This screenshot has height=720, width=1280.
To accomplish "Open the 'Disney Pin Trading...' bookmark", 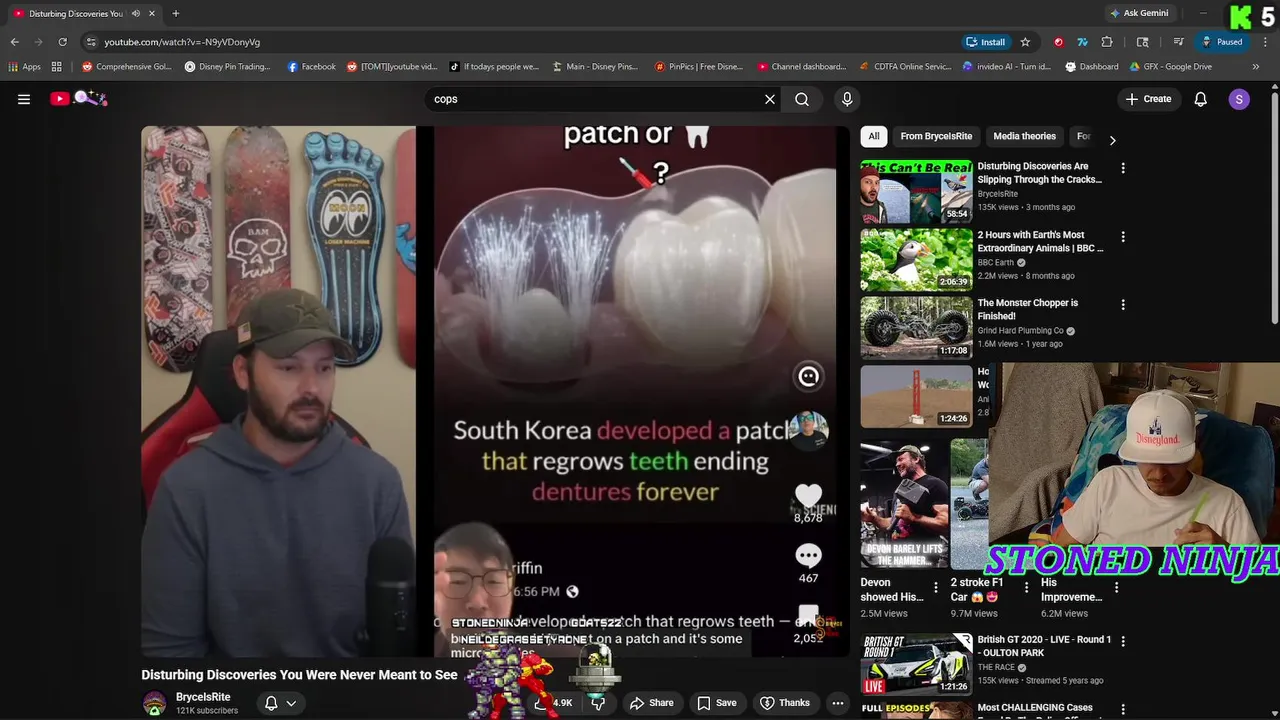I will (x=227, y=67).
